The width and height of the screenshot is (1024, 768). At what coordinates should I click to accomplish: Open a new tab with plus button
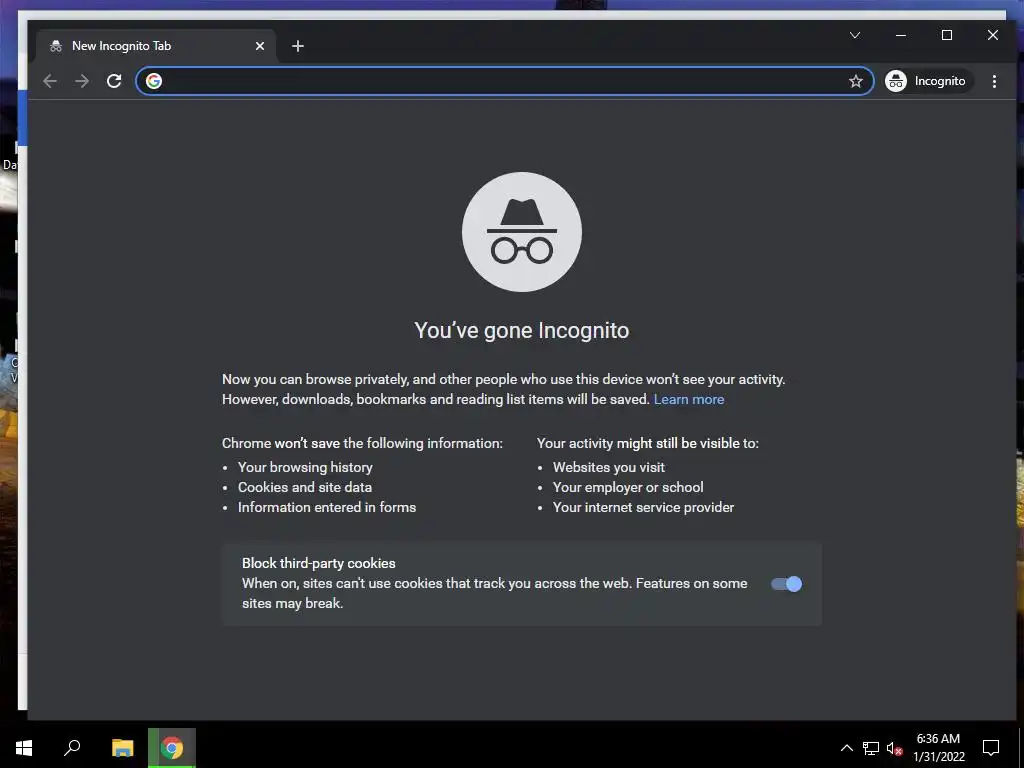[298, 46]
